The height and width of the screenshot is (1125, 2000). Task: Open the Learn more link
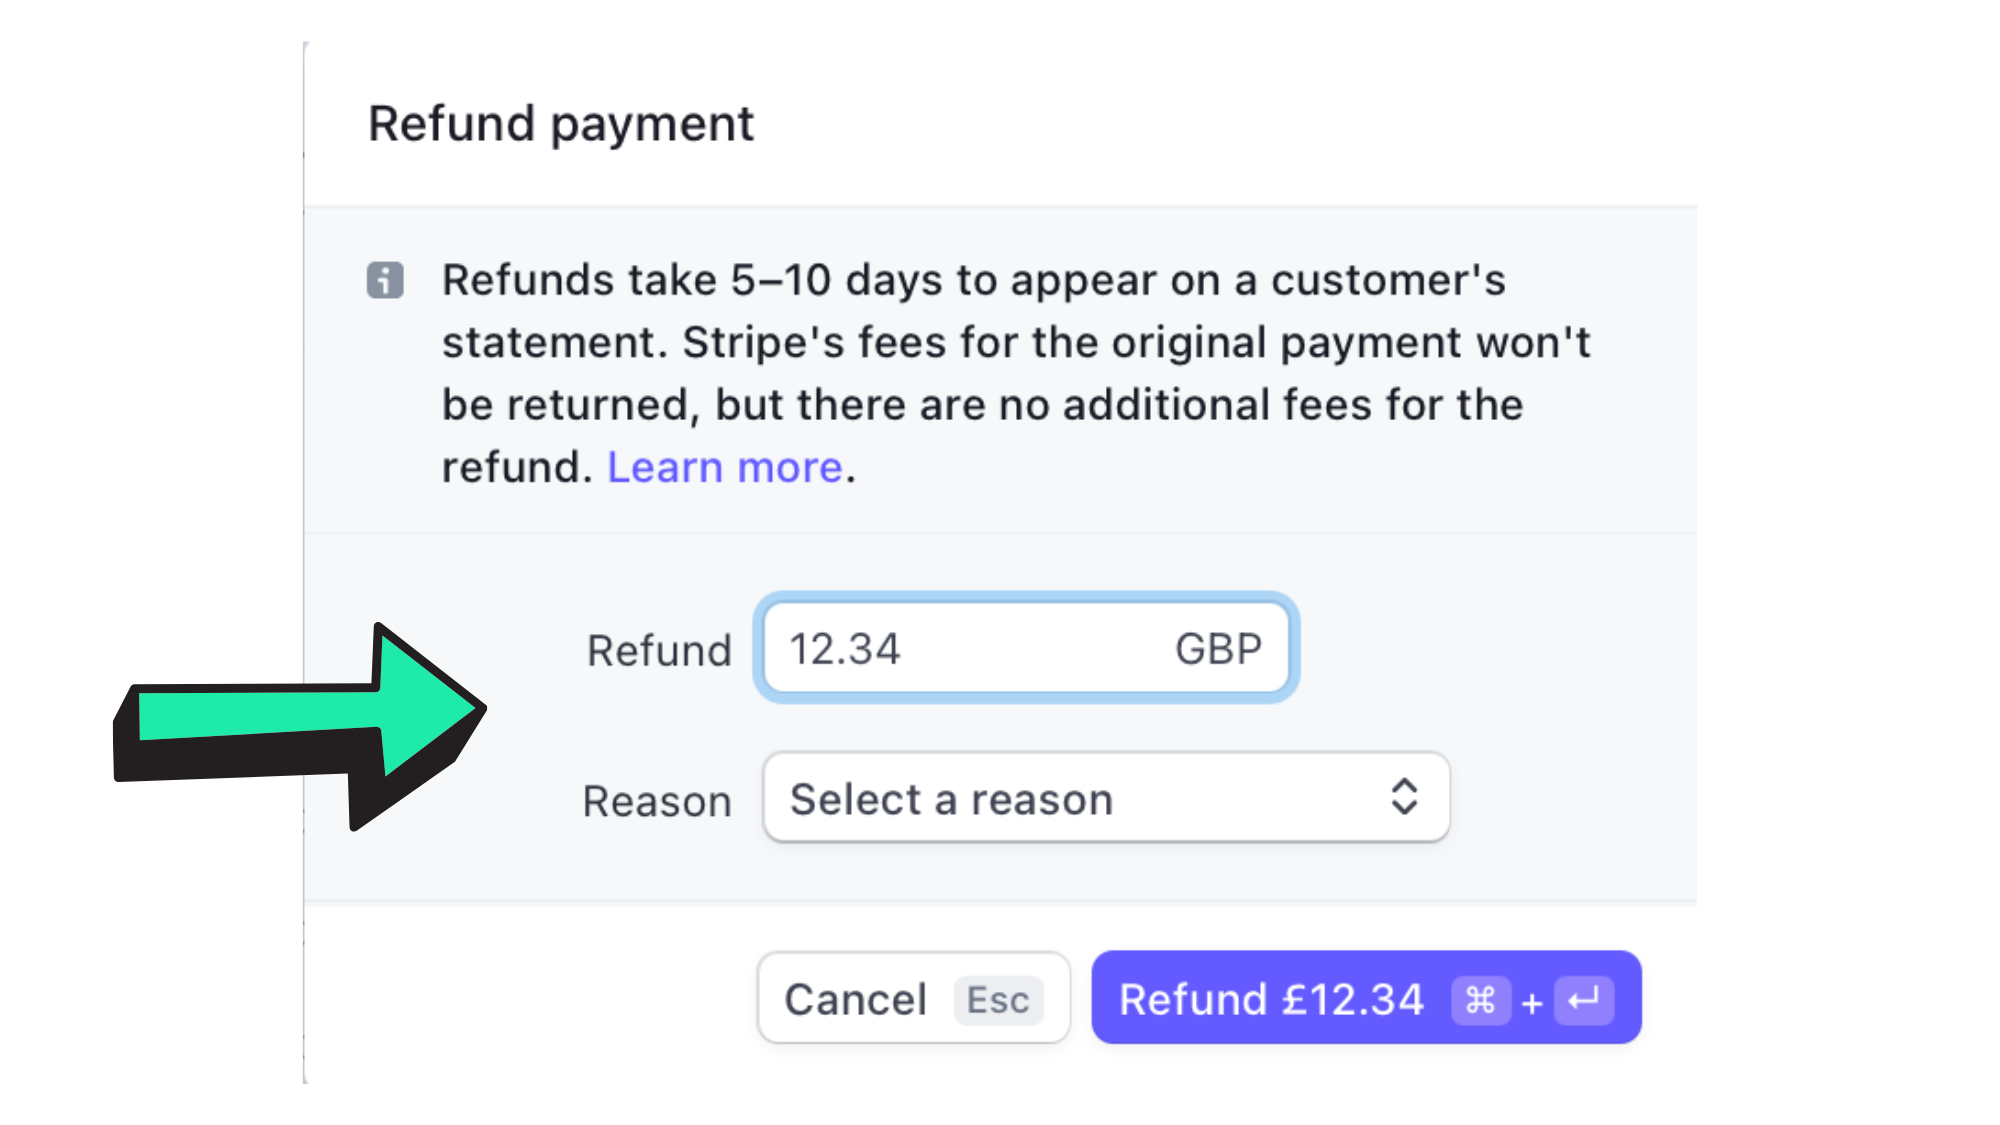725,467
